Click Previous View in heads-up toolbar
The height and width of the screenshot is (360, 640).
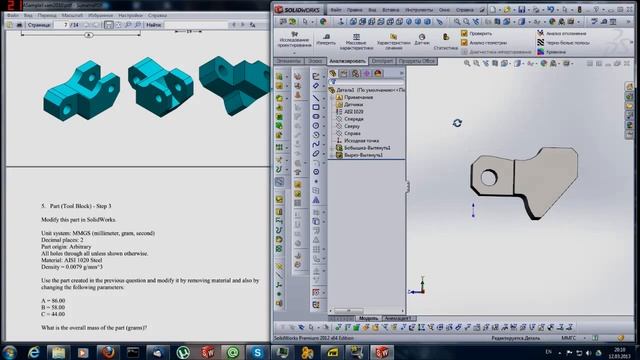pyautogui.click(x=486, y=63)
